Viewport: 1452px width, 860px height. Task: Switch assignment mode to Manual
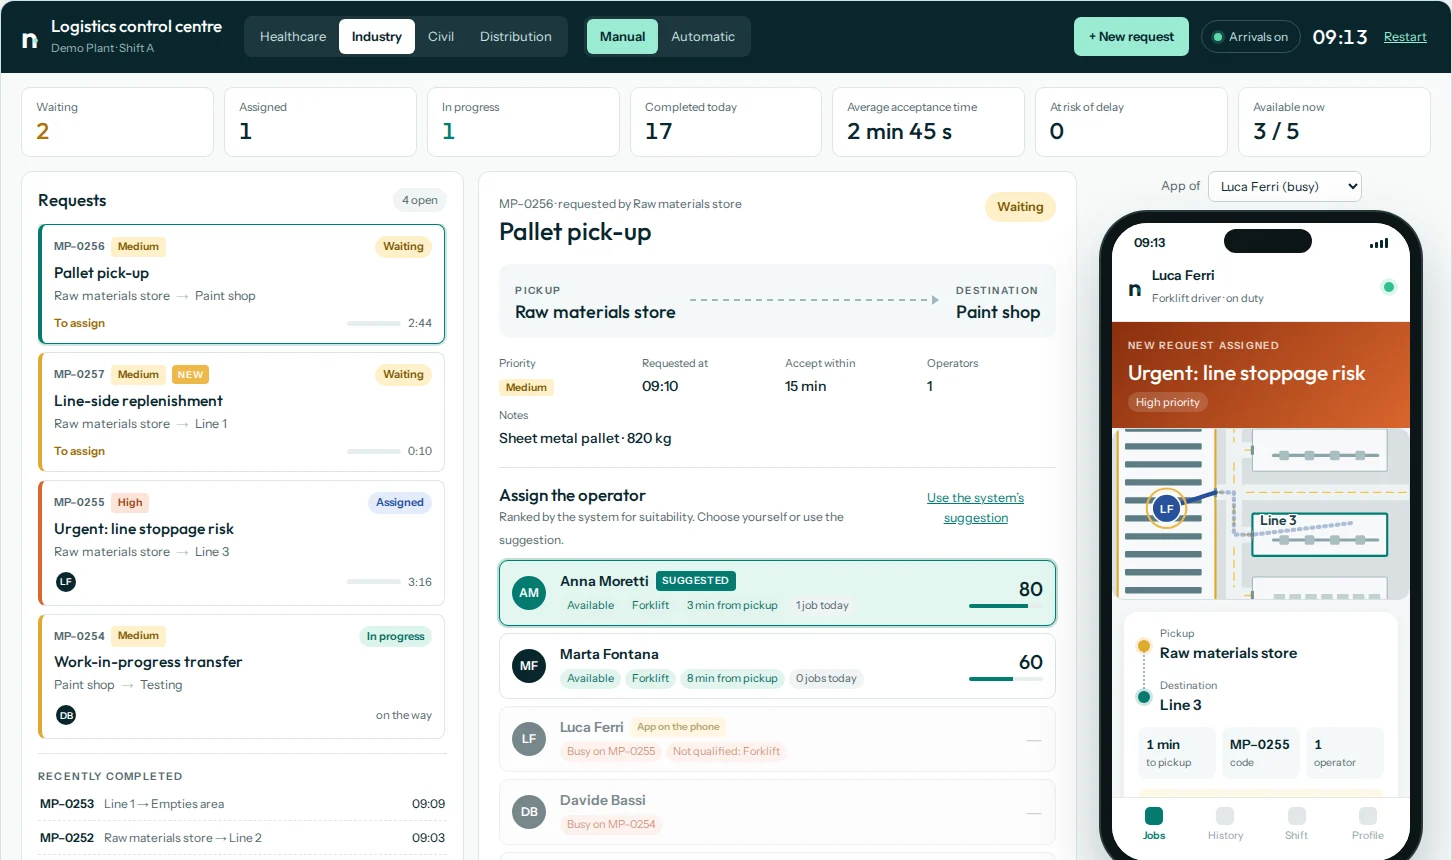pos(622,37)
